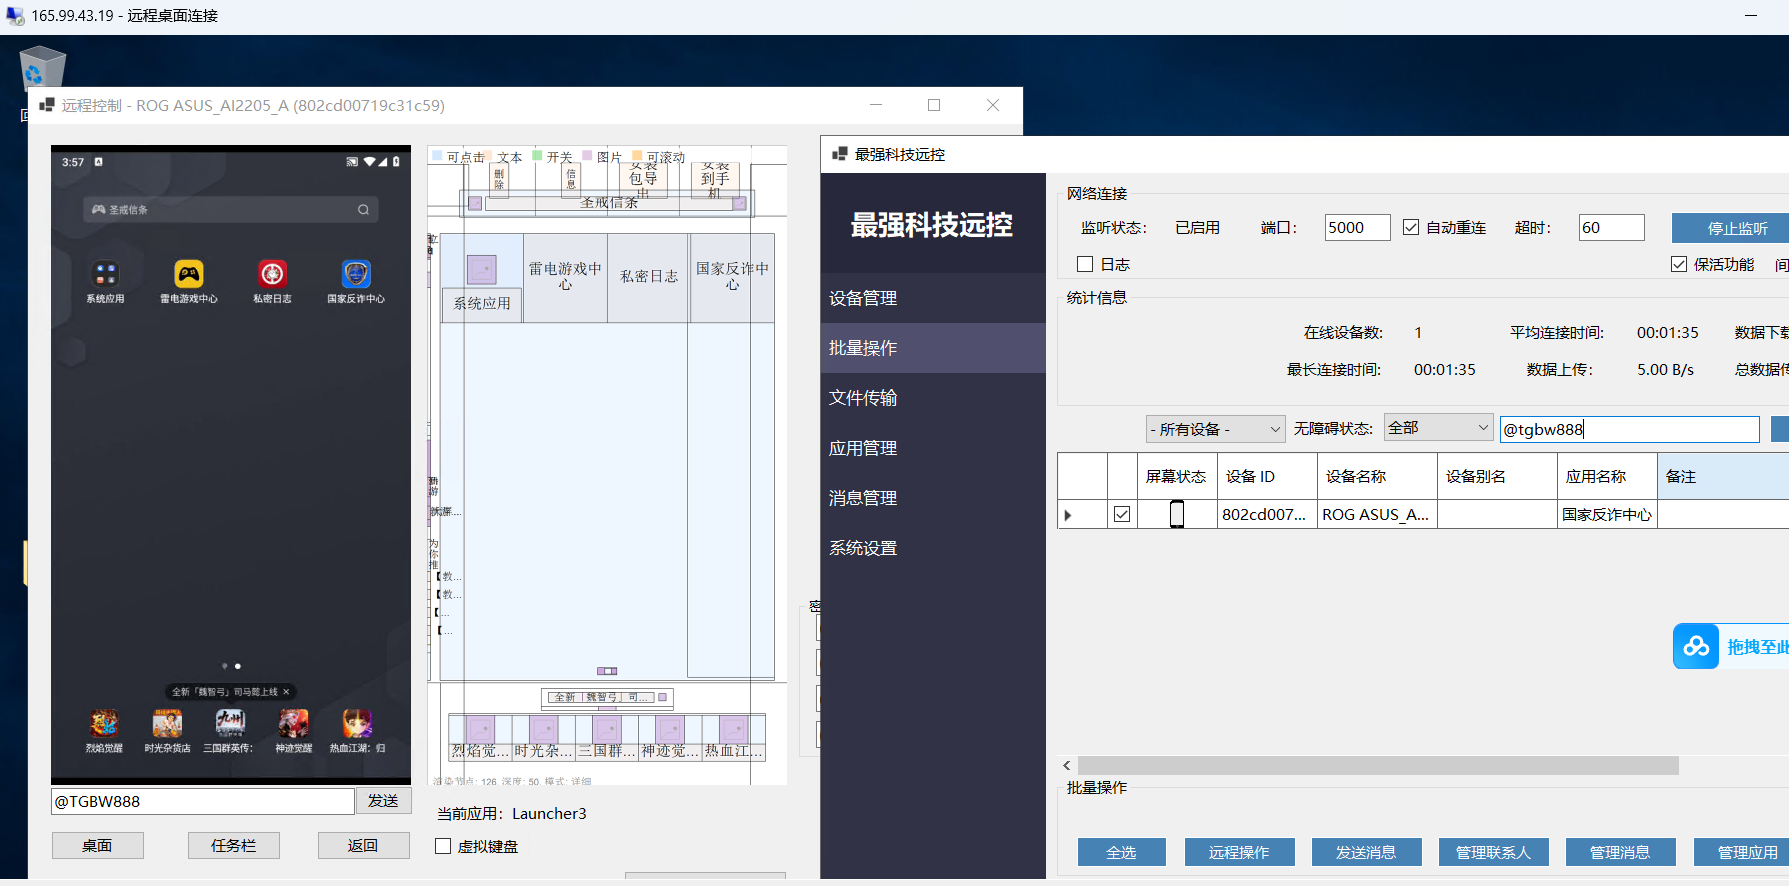Open the 无障碍状态 dropdown showing 全部

click(1438, 427)
